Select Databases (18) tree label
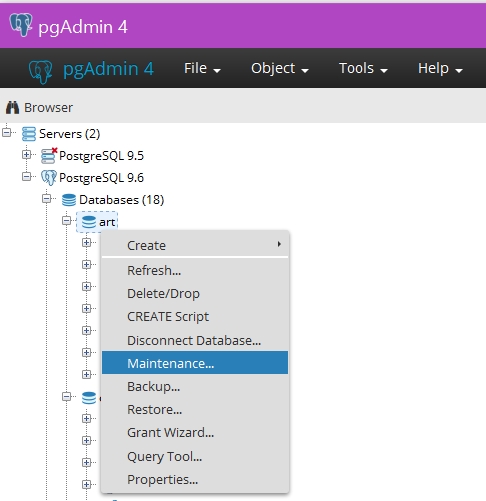This screenshot has width=486, height=501. (x=122, y=200)
